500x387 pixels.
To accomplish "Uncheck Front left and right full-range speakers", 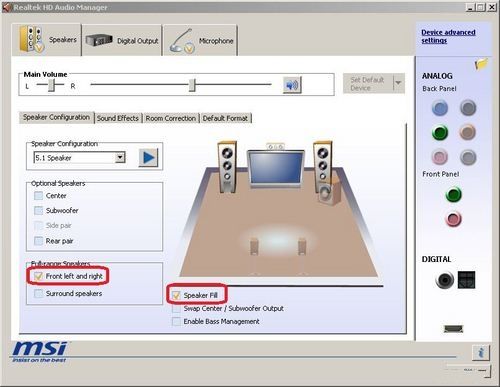I will tap(38, 276).
